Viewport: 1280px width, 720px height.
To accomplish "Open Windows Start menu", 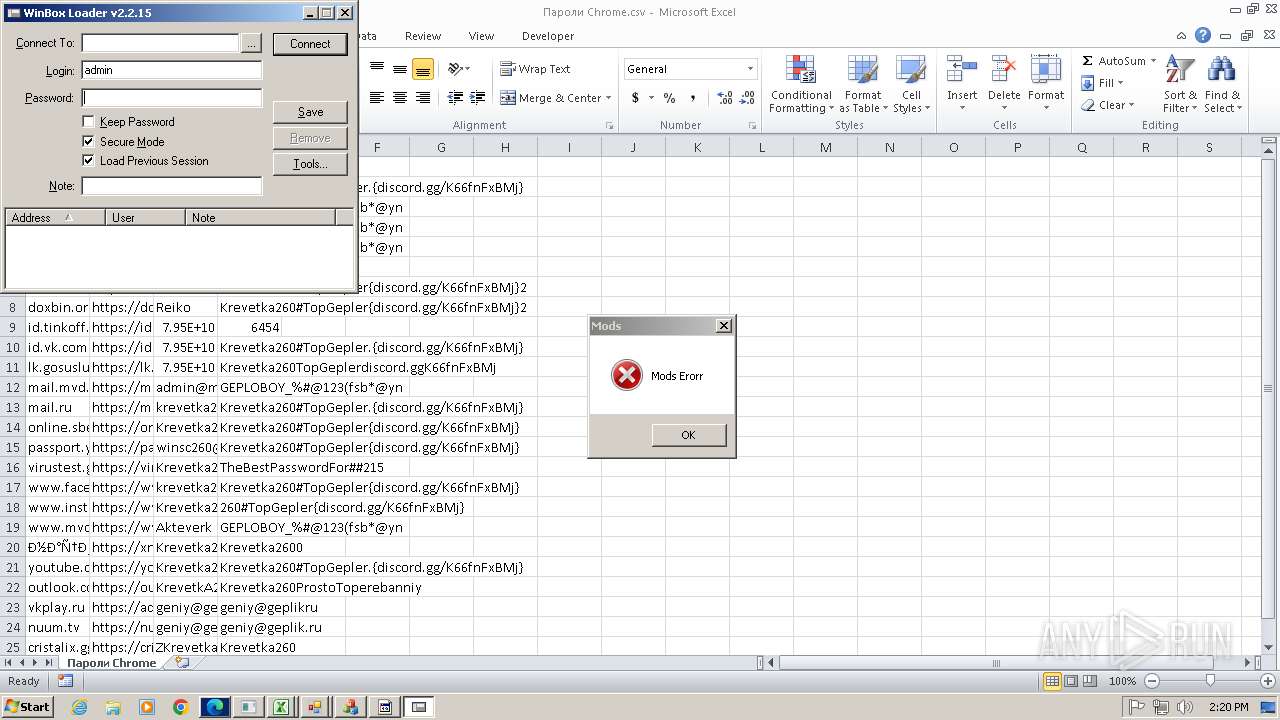I will point(27,707).
